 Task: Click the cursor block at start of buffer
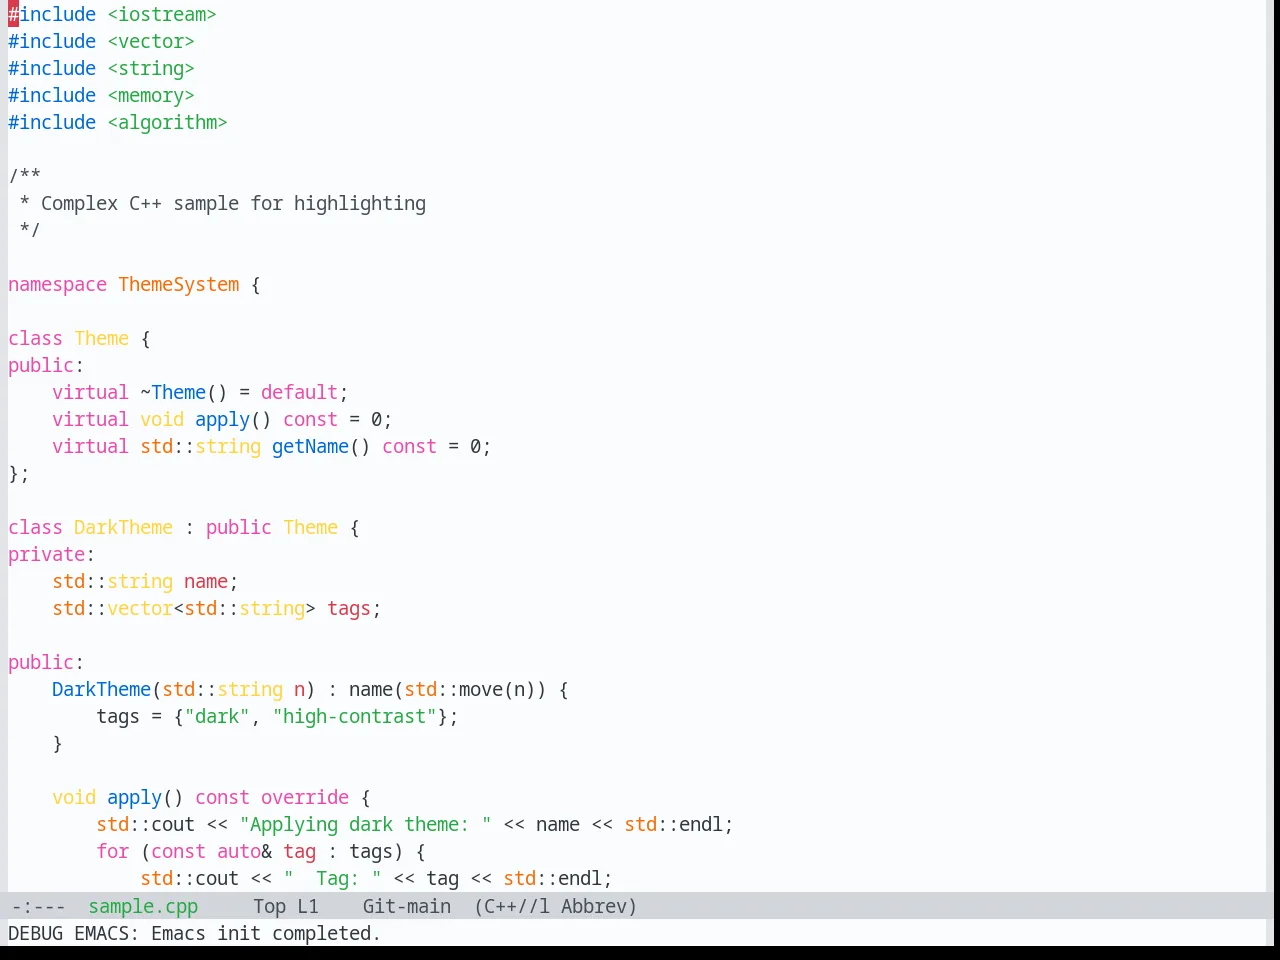[x=13, y=14]
